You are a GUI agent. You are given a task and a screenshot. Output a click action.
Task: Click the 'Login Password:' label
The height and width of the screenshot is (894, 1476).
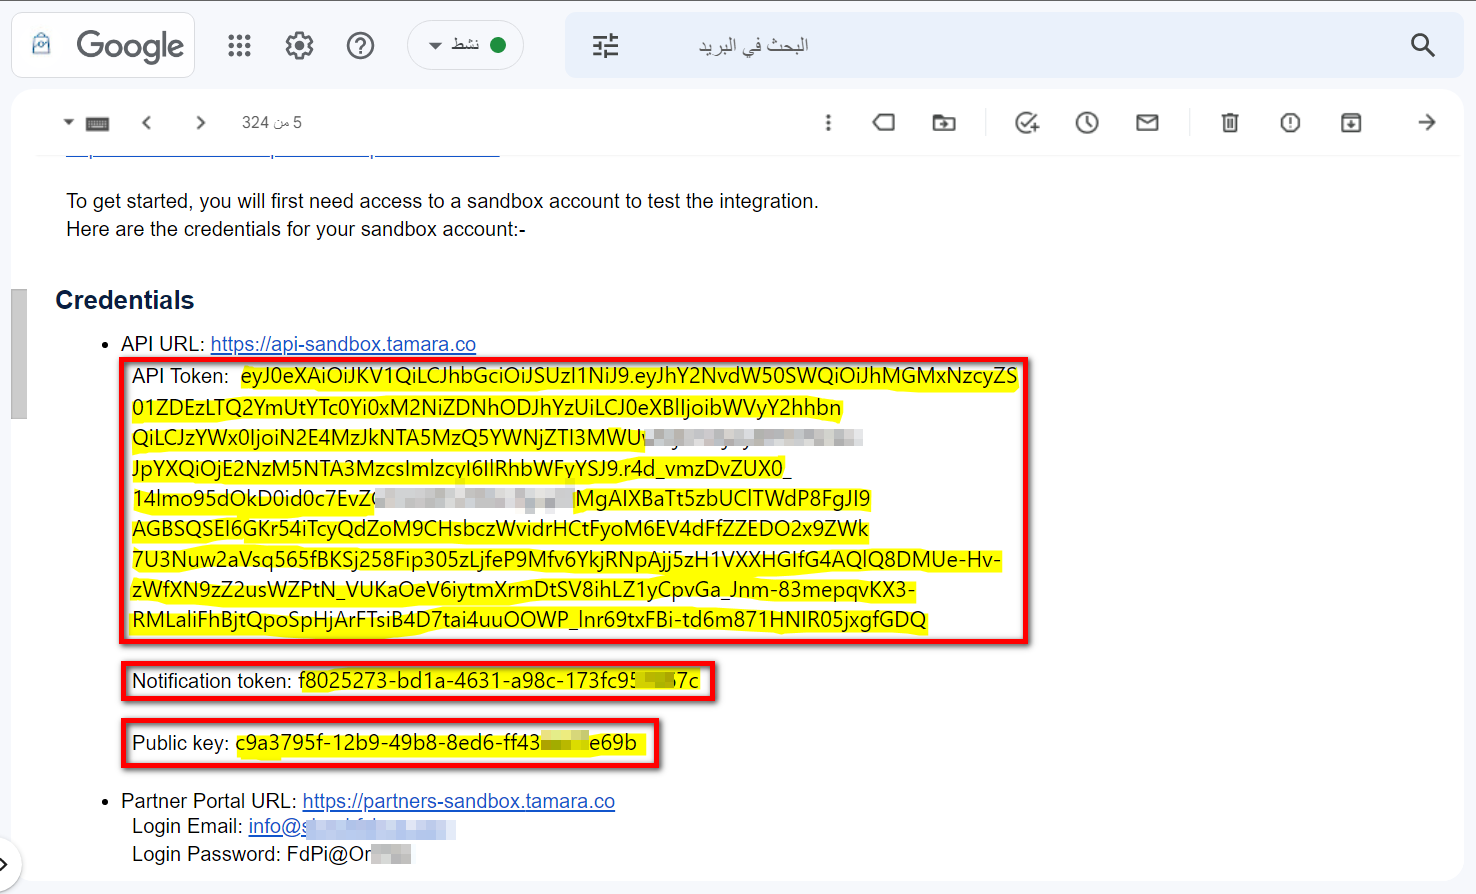[207, 854]
